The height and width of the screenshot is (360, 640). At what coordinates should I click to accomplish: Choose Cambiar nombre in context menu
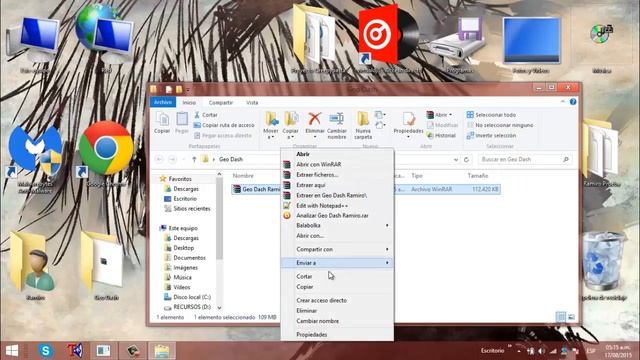337,321
